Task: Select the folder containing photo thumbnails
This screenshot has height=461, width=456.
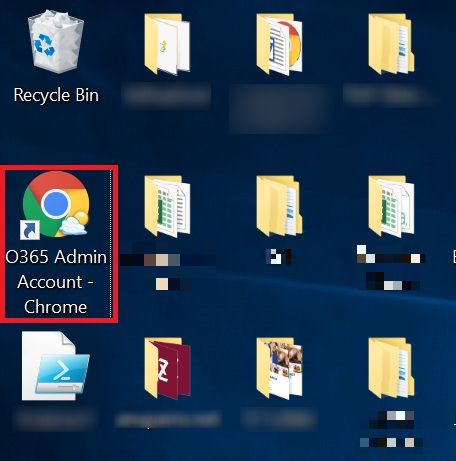Action: [279, 368]
